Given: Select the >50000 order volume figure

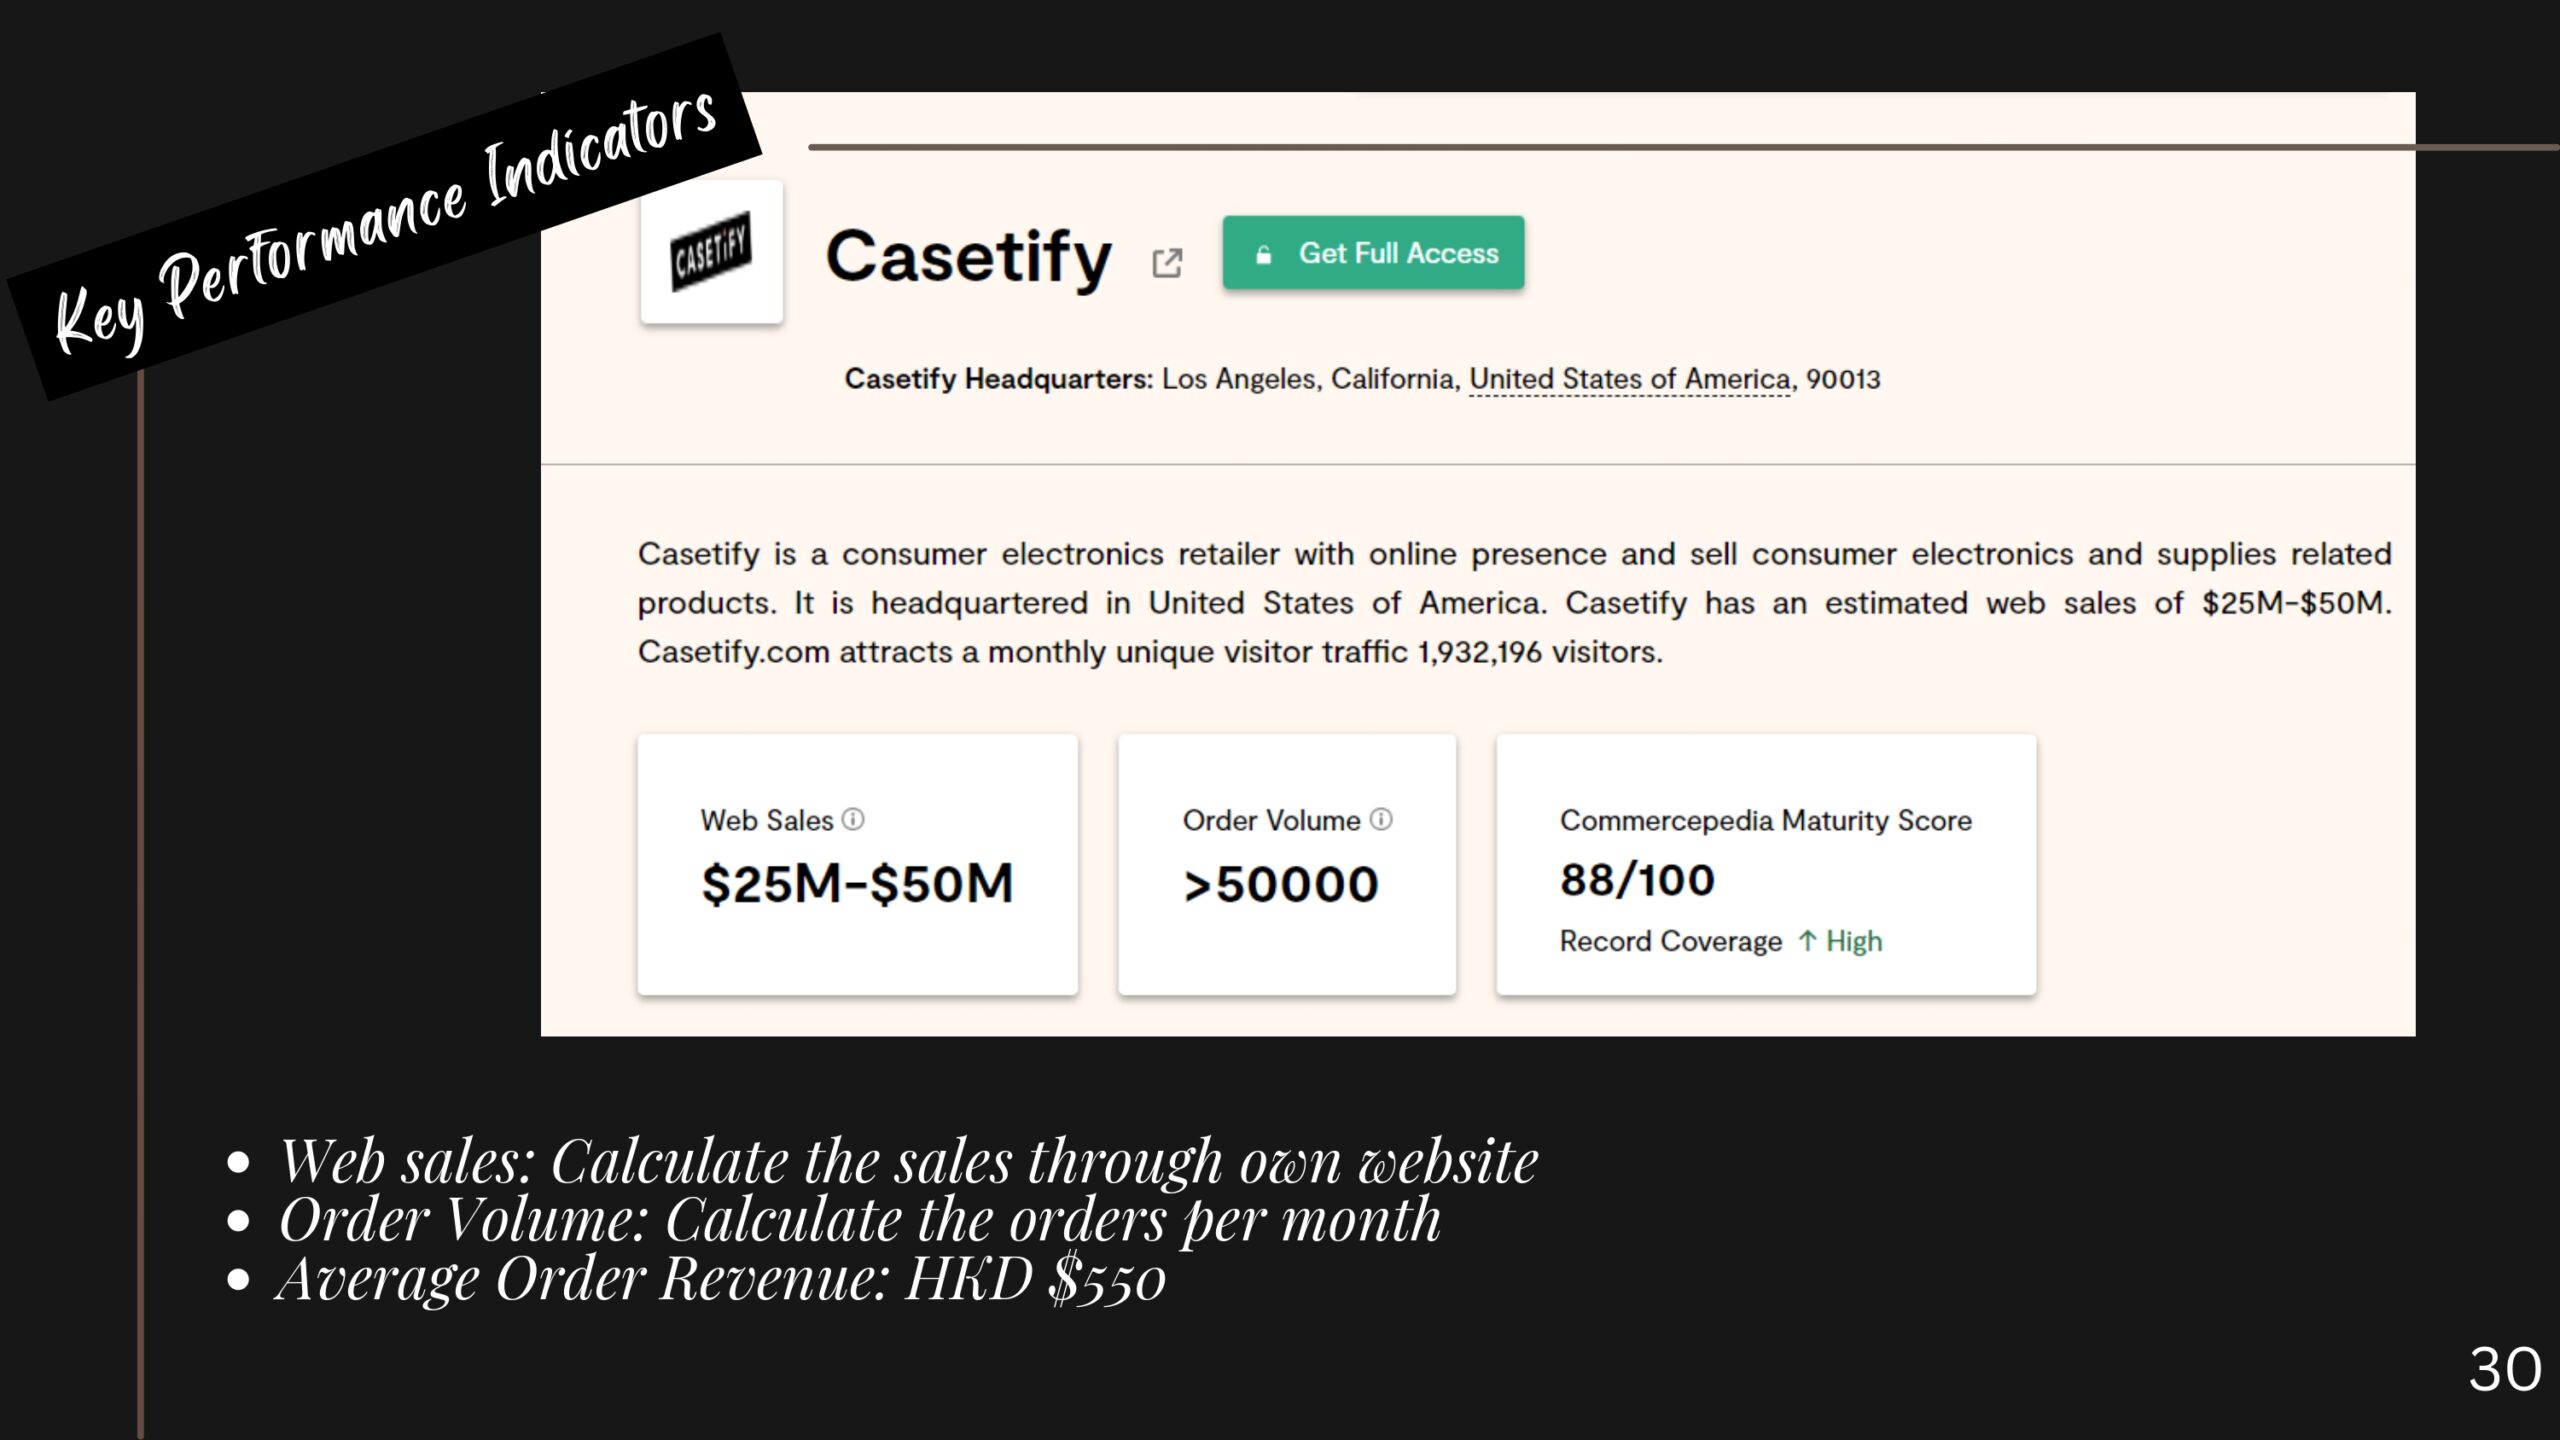Looking at the screenshot, I should (1280, 885).
